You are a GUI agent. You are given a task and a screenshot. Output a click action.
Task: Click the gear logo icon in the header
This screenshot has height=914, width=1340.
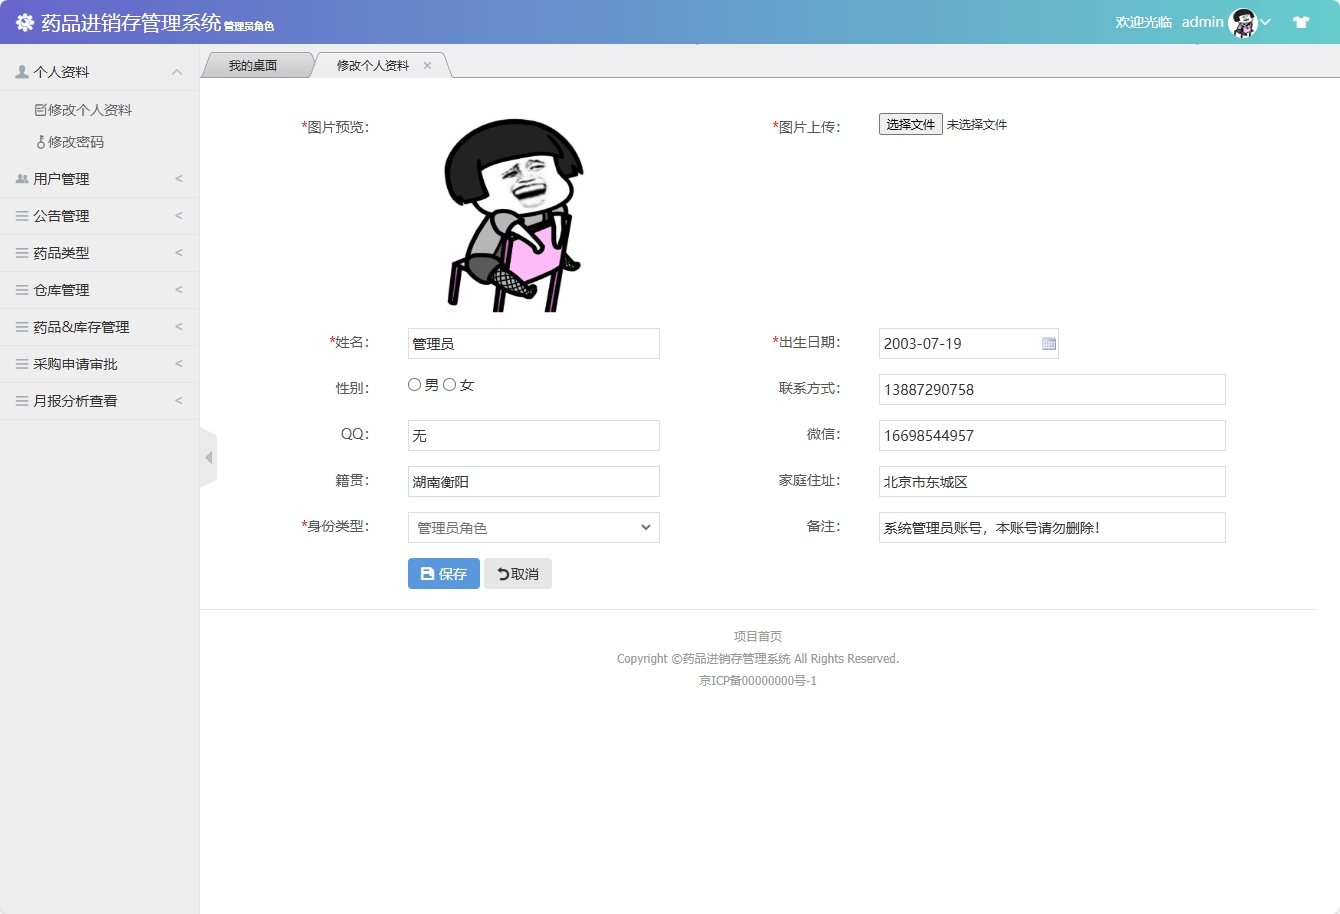coord(23,21)
